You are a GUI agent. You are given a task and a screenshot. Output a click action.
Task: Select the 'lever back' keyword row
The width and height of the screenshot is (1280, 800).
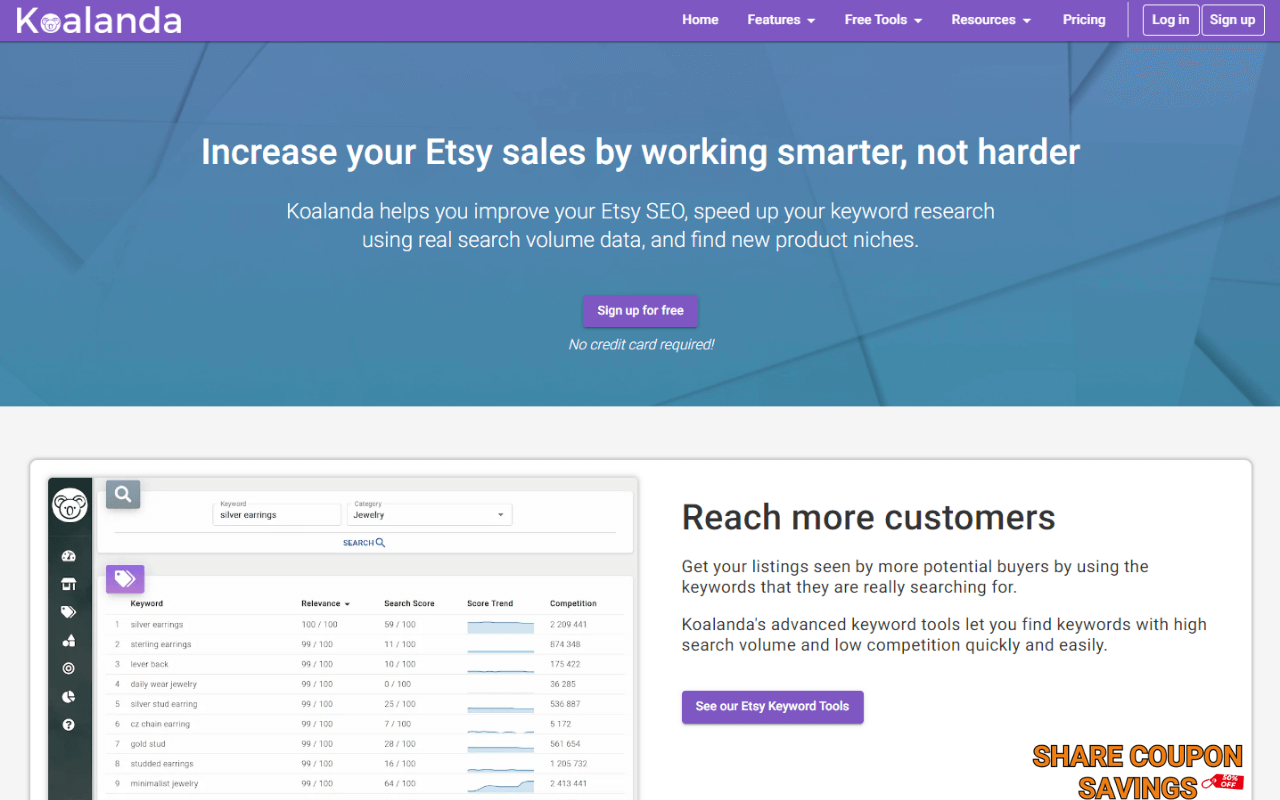[x=365, y=665]
